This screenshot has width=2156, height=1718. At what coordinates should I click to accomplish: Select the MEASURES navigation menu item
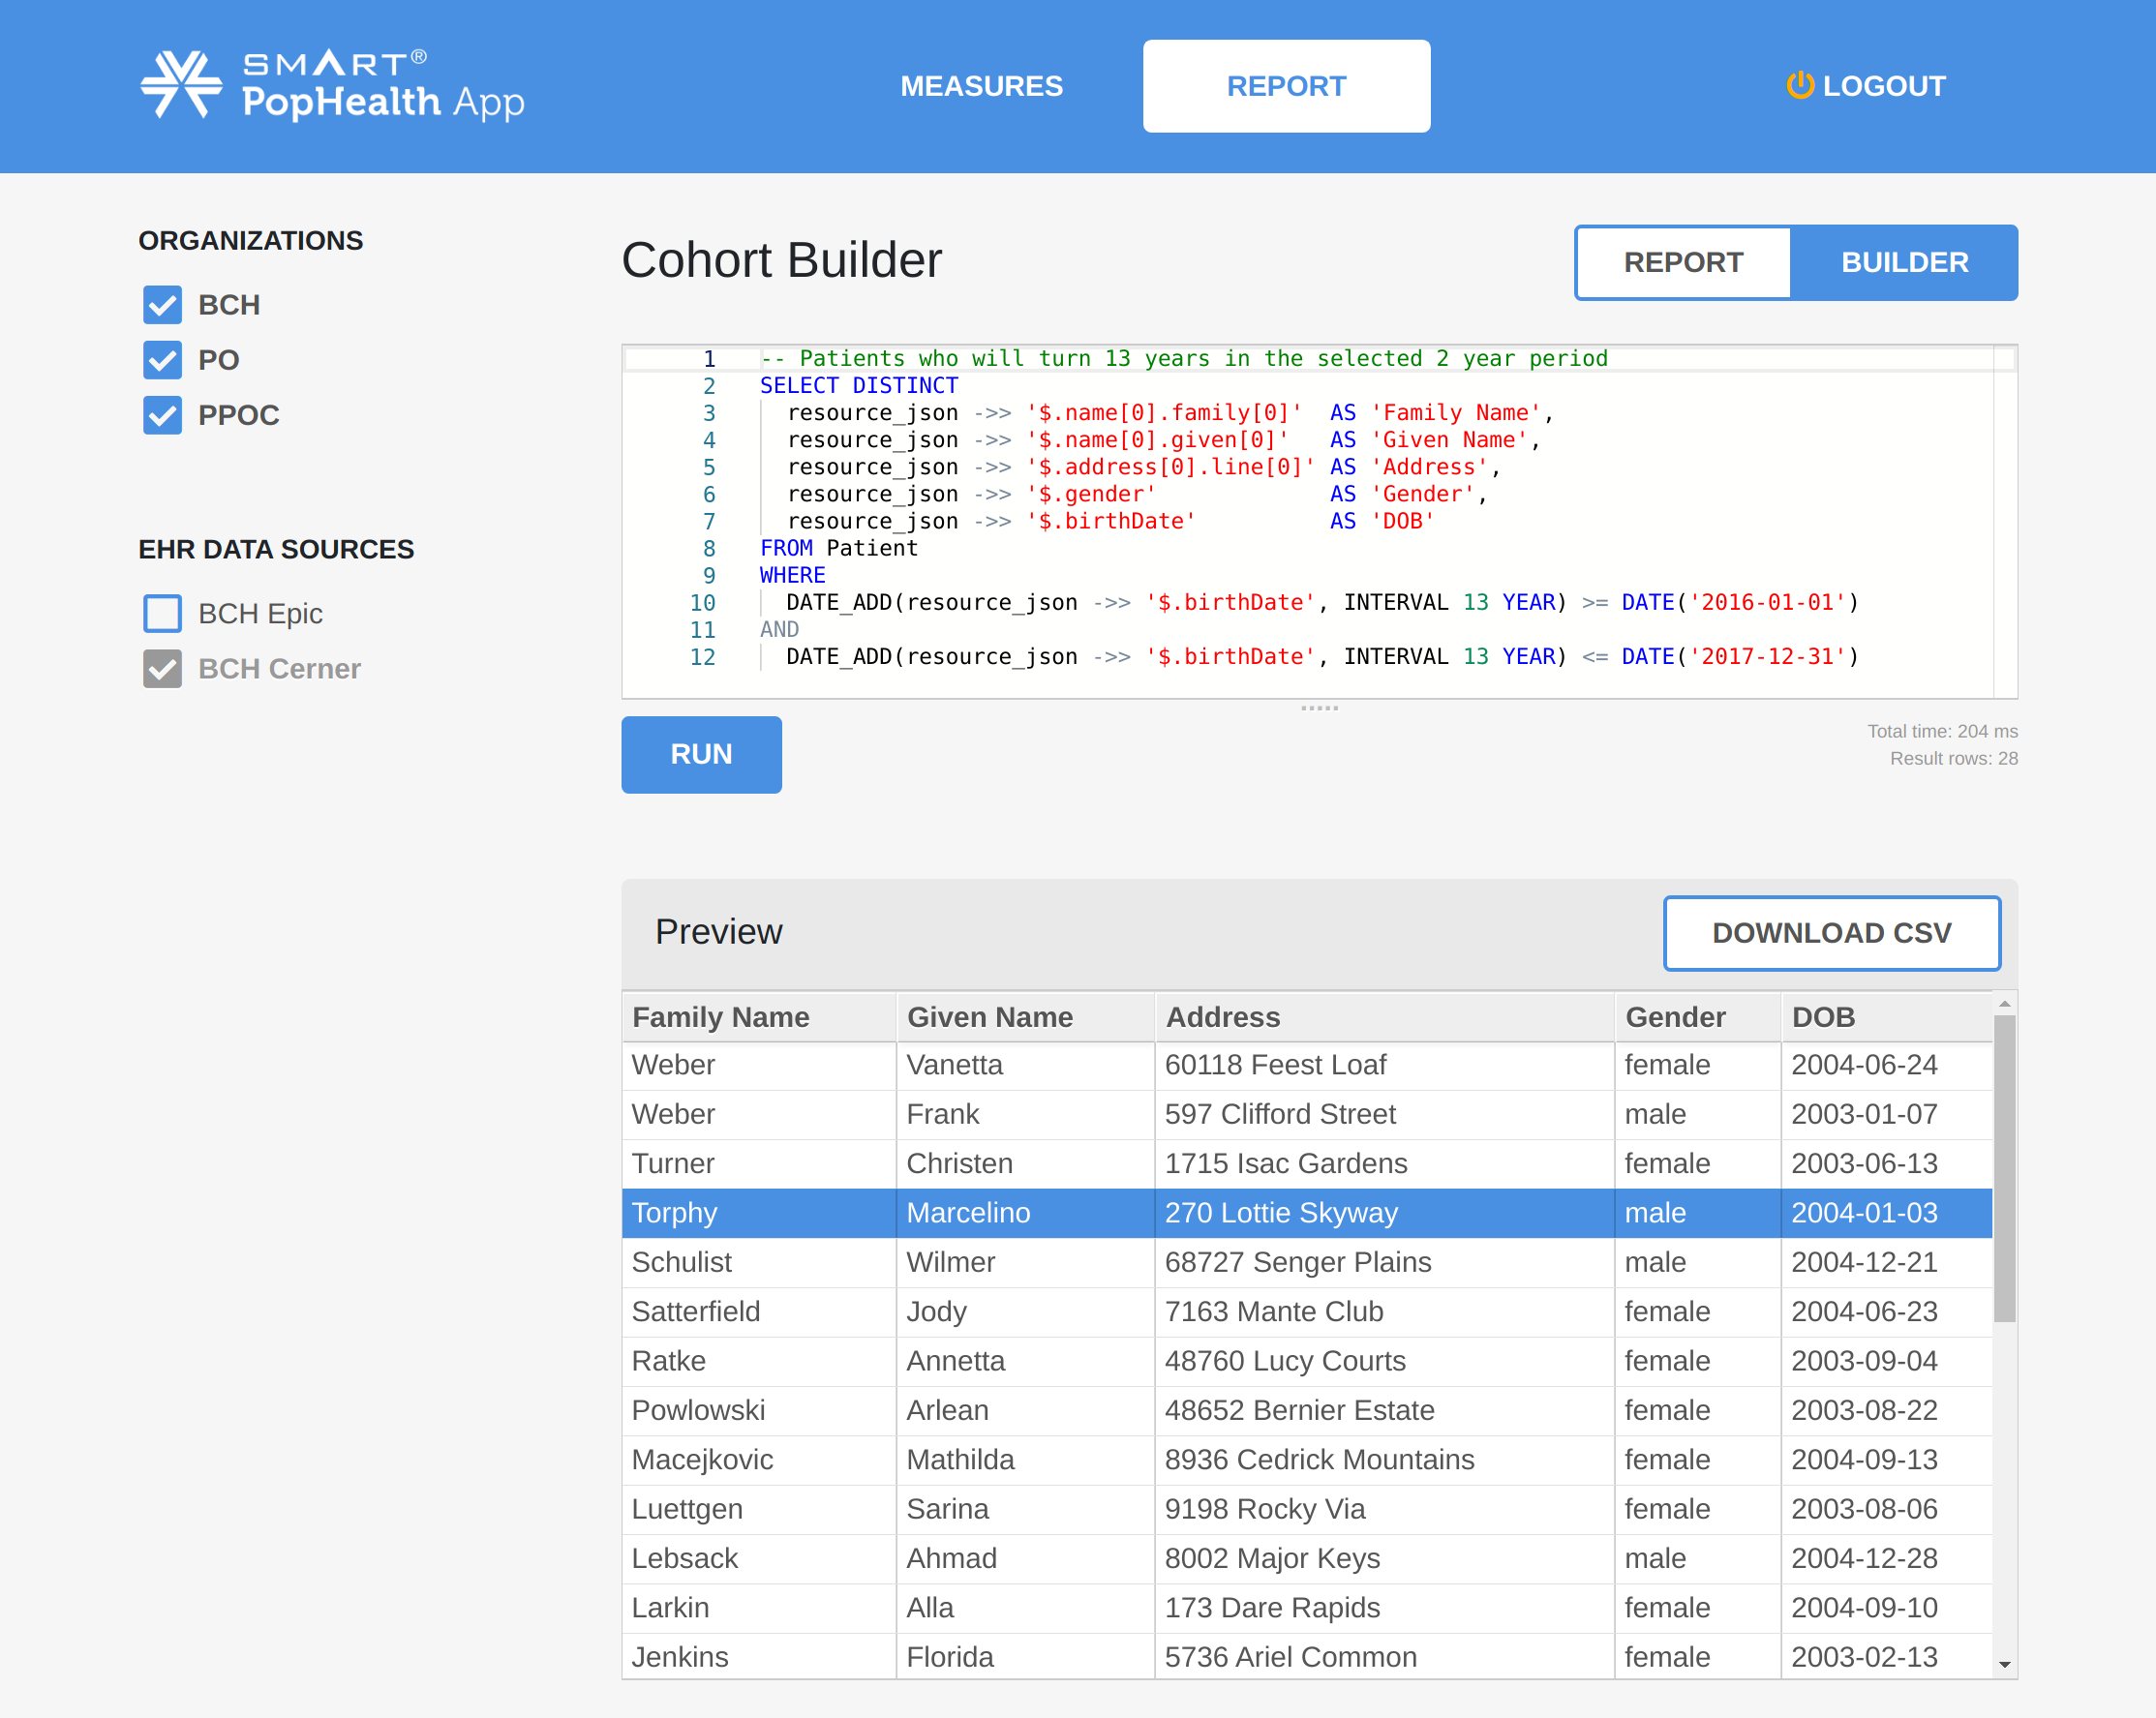[x=980, y=86]
